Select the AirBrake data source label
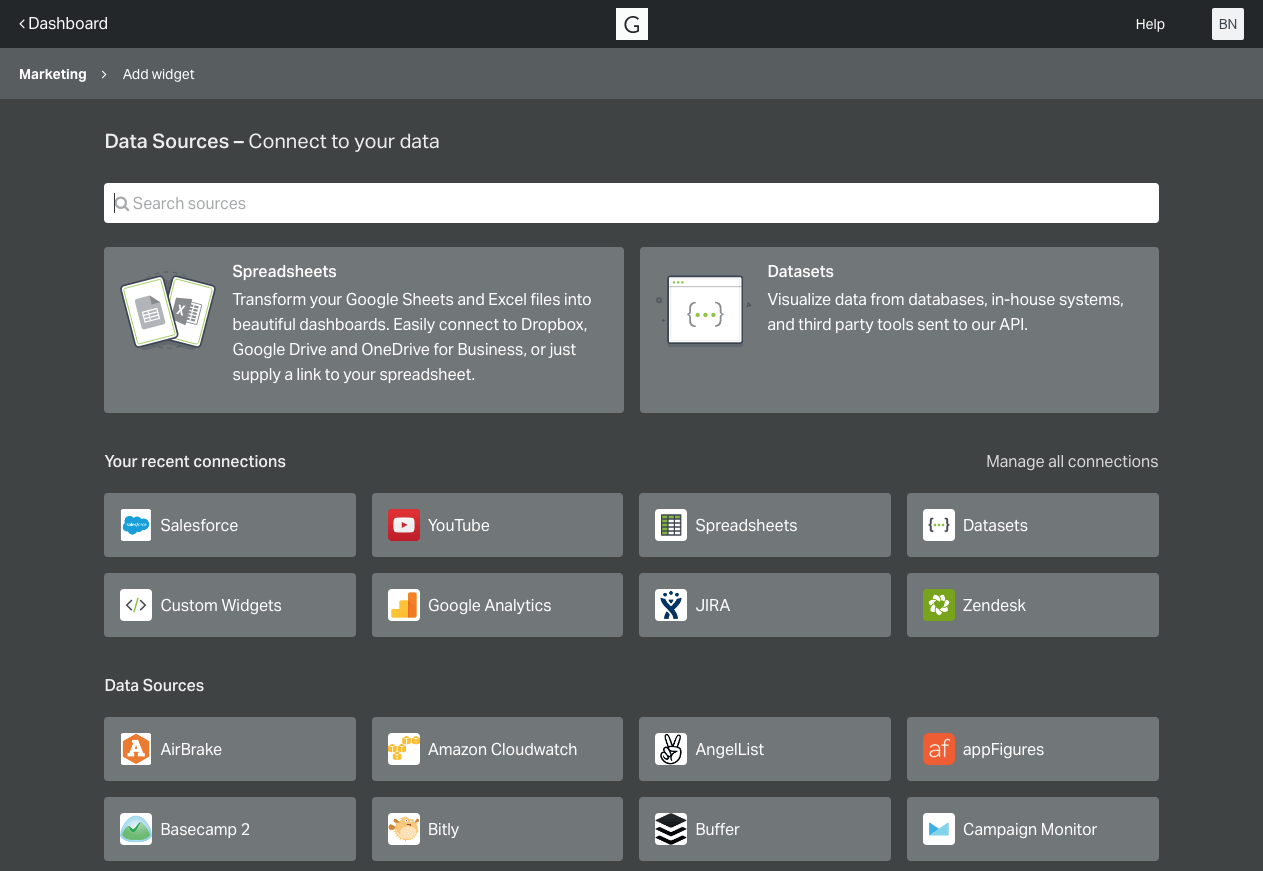This screenshot has width=1263, height=871. click(191, 749)
